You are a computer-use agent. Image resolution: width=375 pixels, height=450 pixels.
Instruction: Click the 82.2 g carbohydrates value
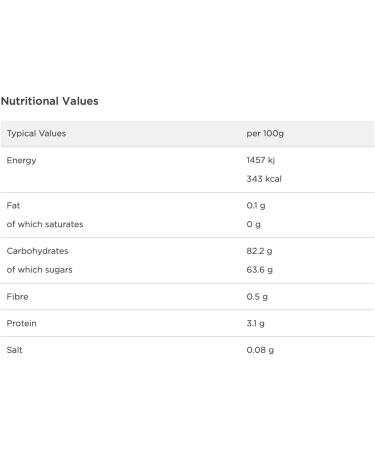259,251
